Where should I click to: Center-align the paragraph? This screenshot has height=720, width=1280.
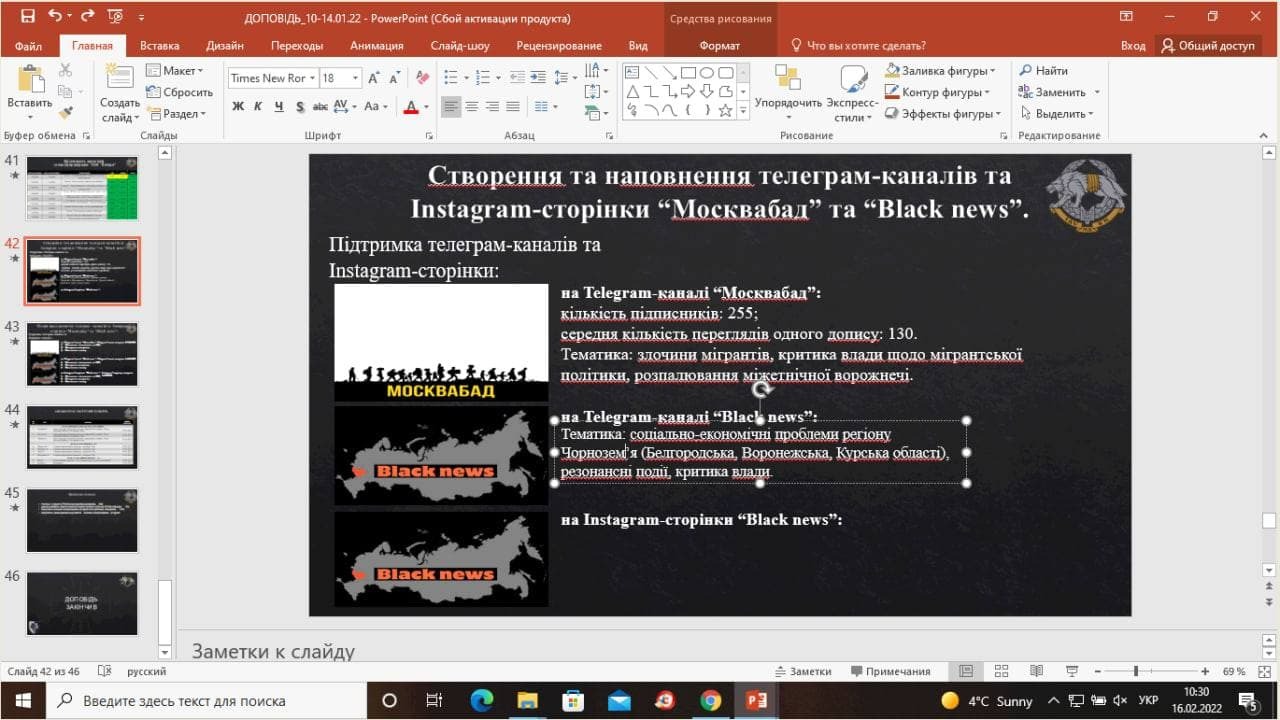472,107
